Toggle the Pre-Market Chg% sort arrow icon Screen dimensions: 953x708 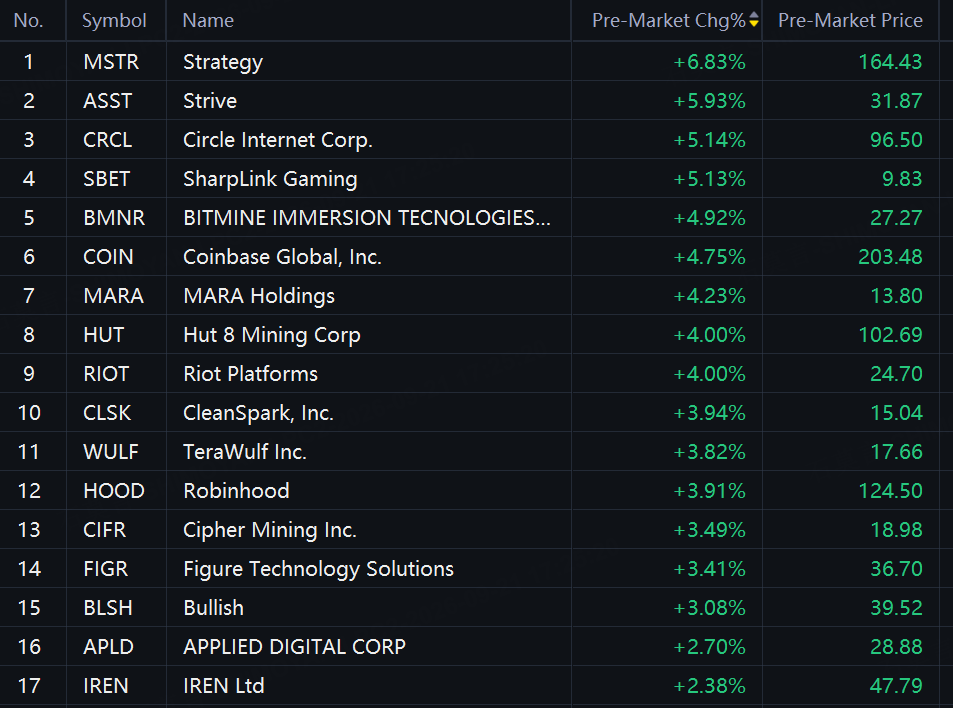pyautogui.click(x=754, y=20)
